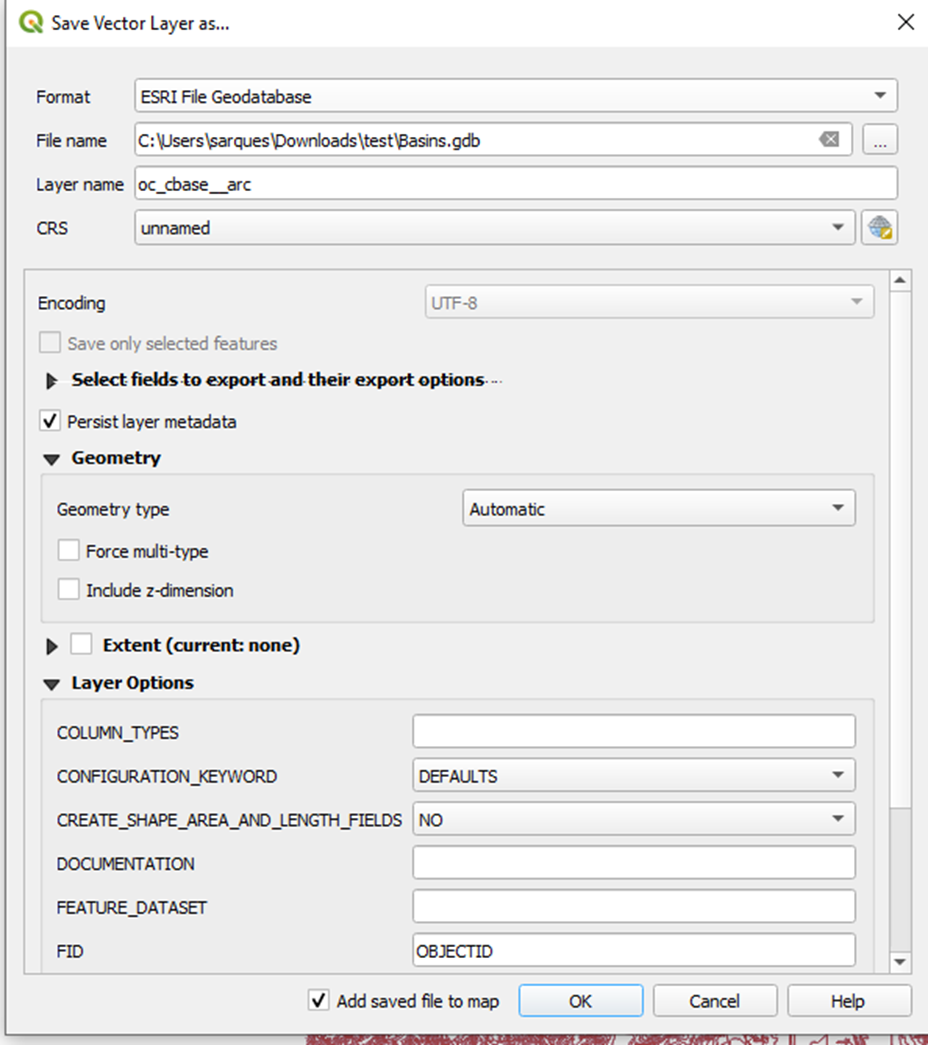
Task: Click the Cancel button
Action: (x=715, y=1000)
